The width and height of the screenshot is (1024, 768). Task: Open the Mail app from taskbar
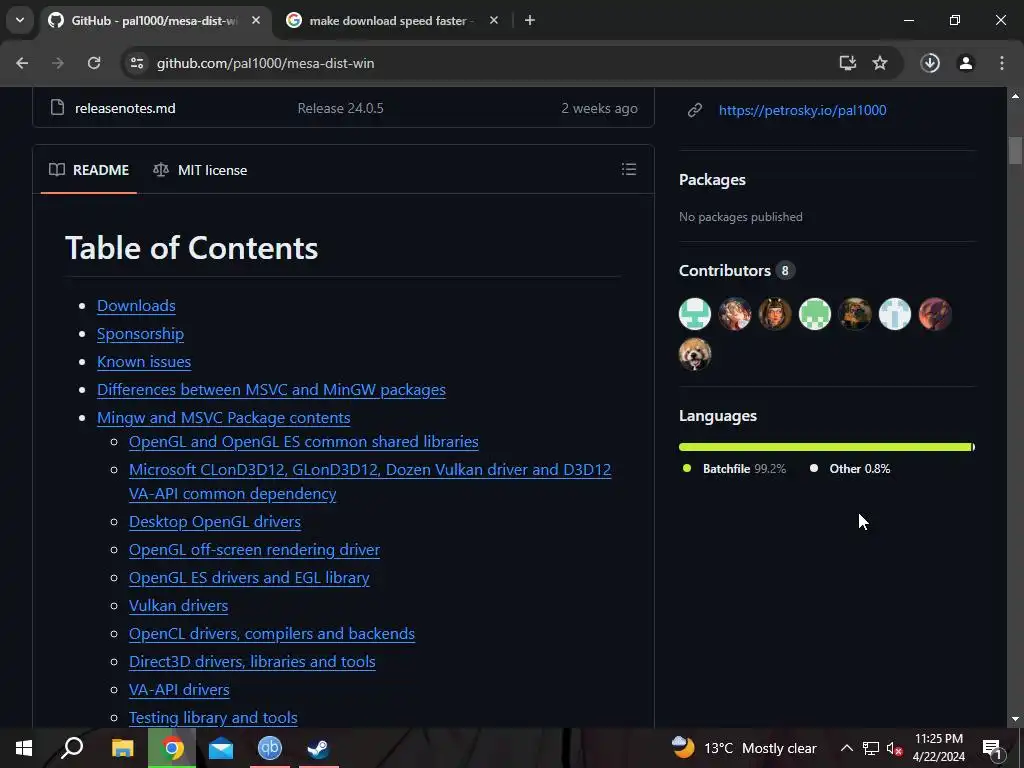[x=221, y=748]
